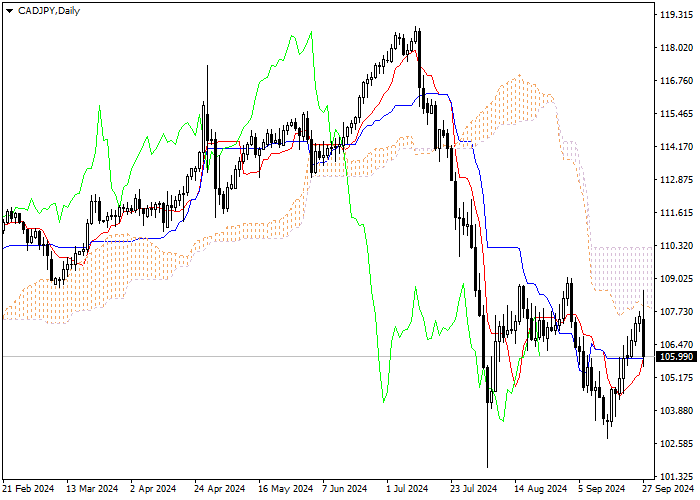This screenshot has width=700, height=500.
Task: Click the 23 Jul 2024 date label
Action: pyautogui.click(x=474, y=489)
